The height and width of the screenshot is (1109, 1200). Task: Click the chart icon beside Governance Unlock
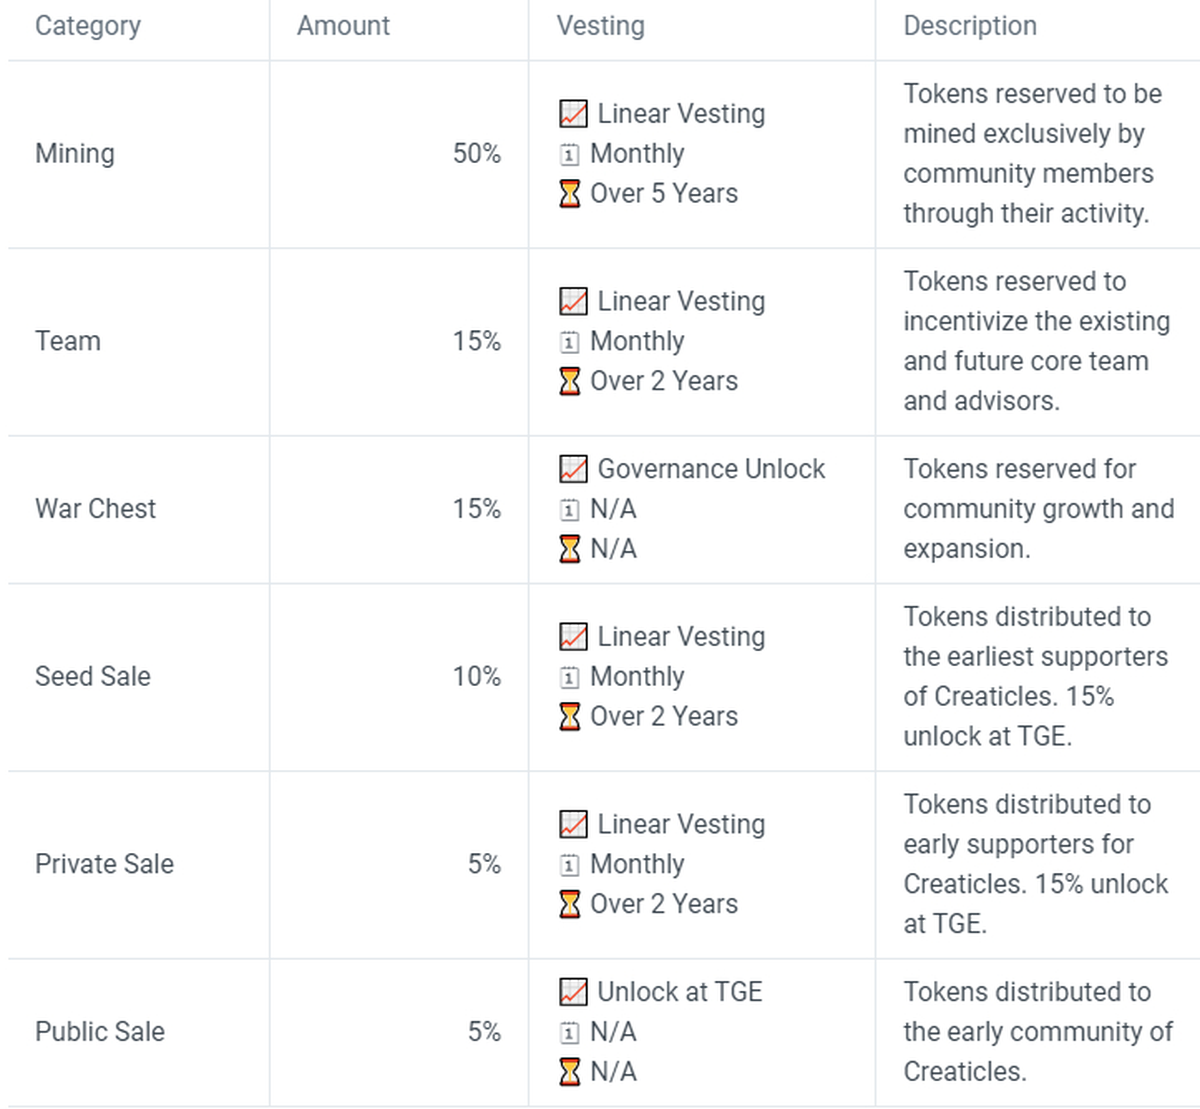573,469
